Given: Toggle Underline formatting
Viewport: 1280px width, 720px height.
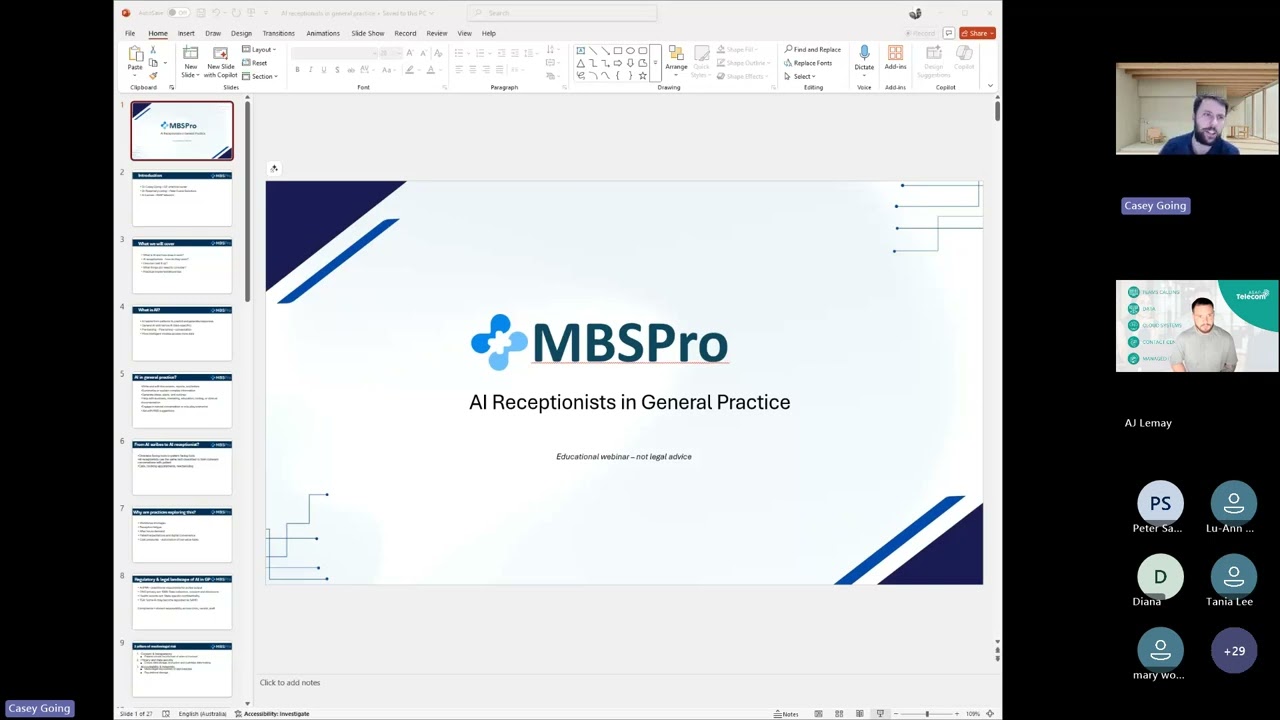Looking at the screenshot, I should pyautogui.click(x=323, y=70).
